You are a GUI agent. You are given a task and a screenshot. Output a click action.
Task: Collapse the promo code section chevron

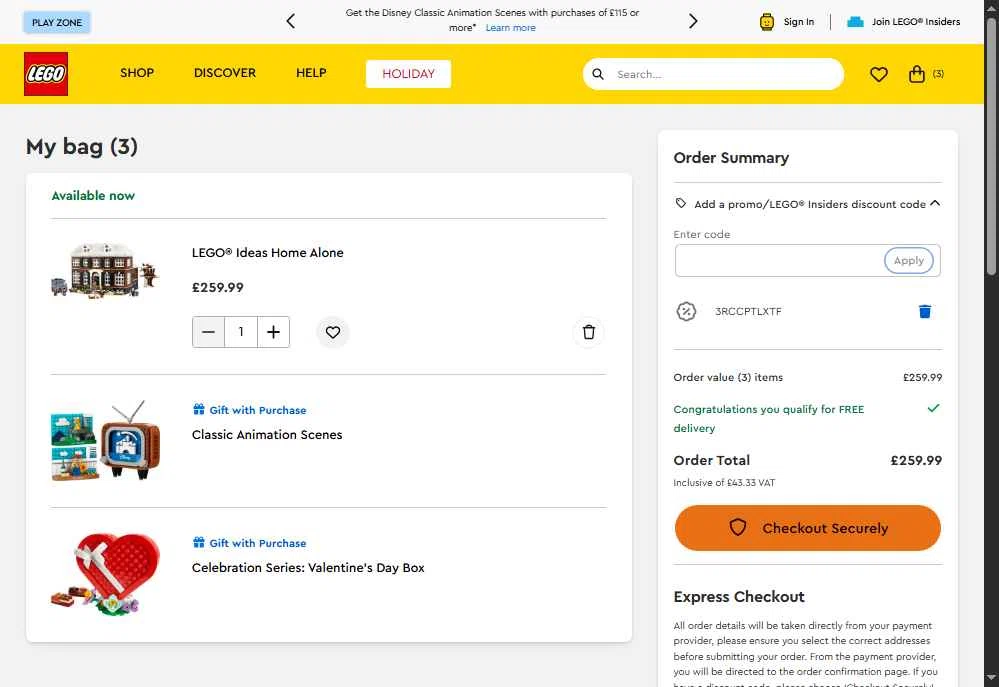935,203
